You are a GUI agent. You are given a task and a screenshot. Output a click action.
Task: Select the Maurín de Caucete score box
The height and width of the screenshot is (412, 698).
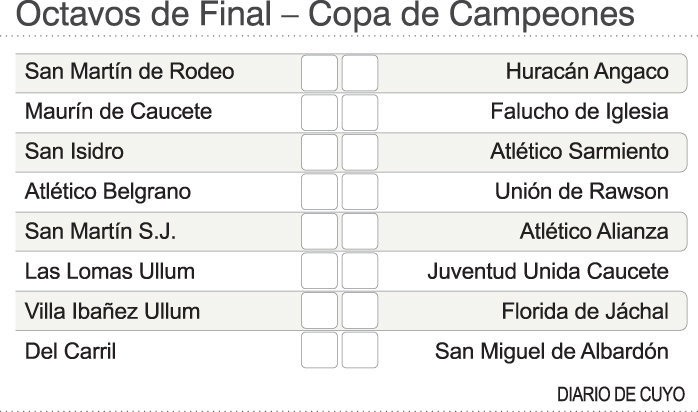pyautogui.click(x=319, y=112)
